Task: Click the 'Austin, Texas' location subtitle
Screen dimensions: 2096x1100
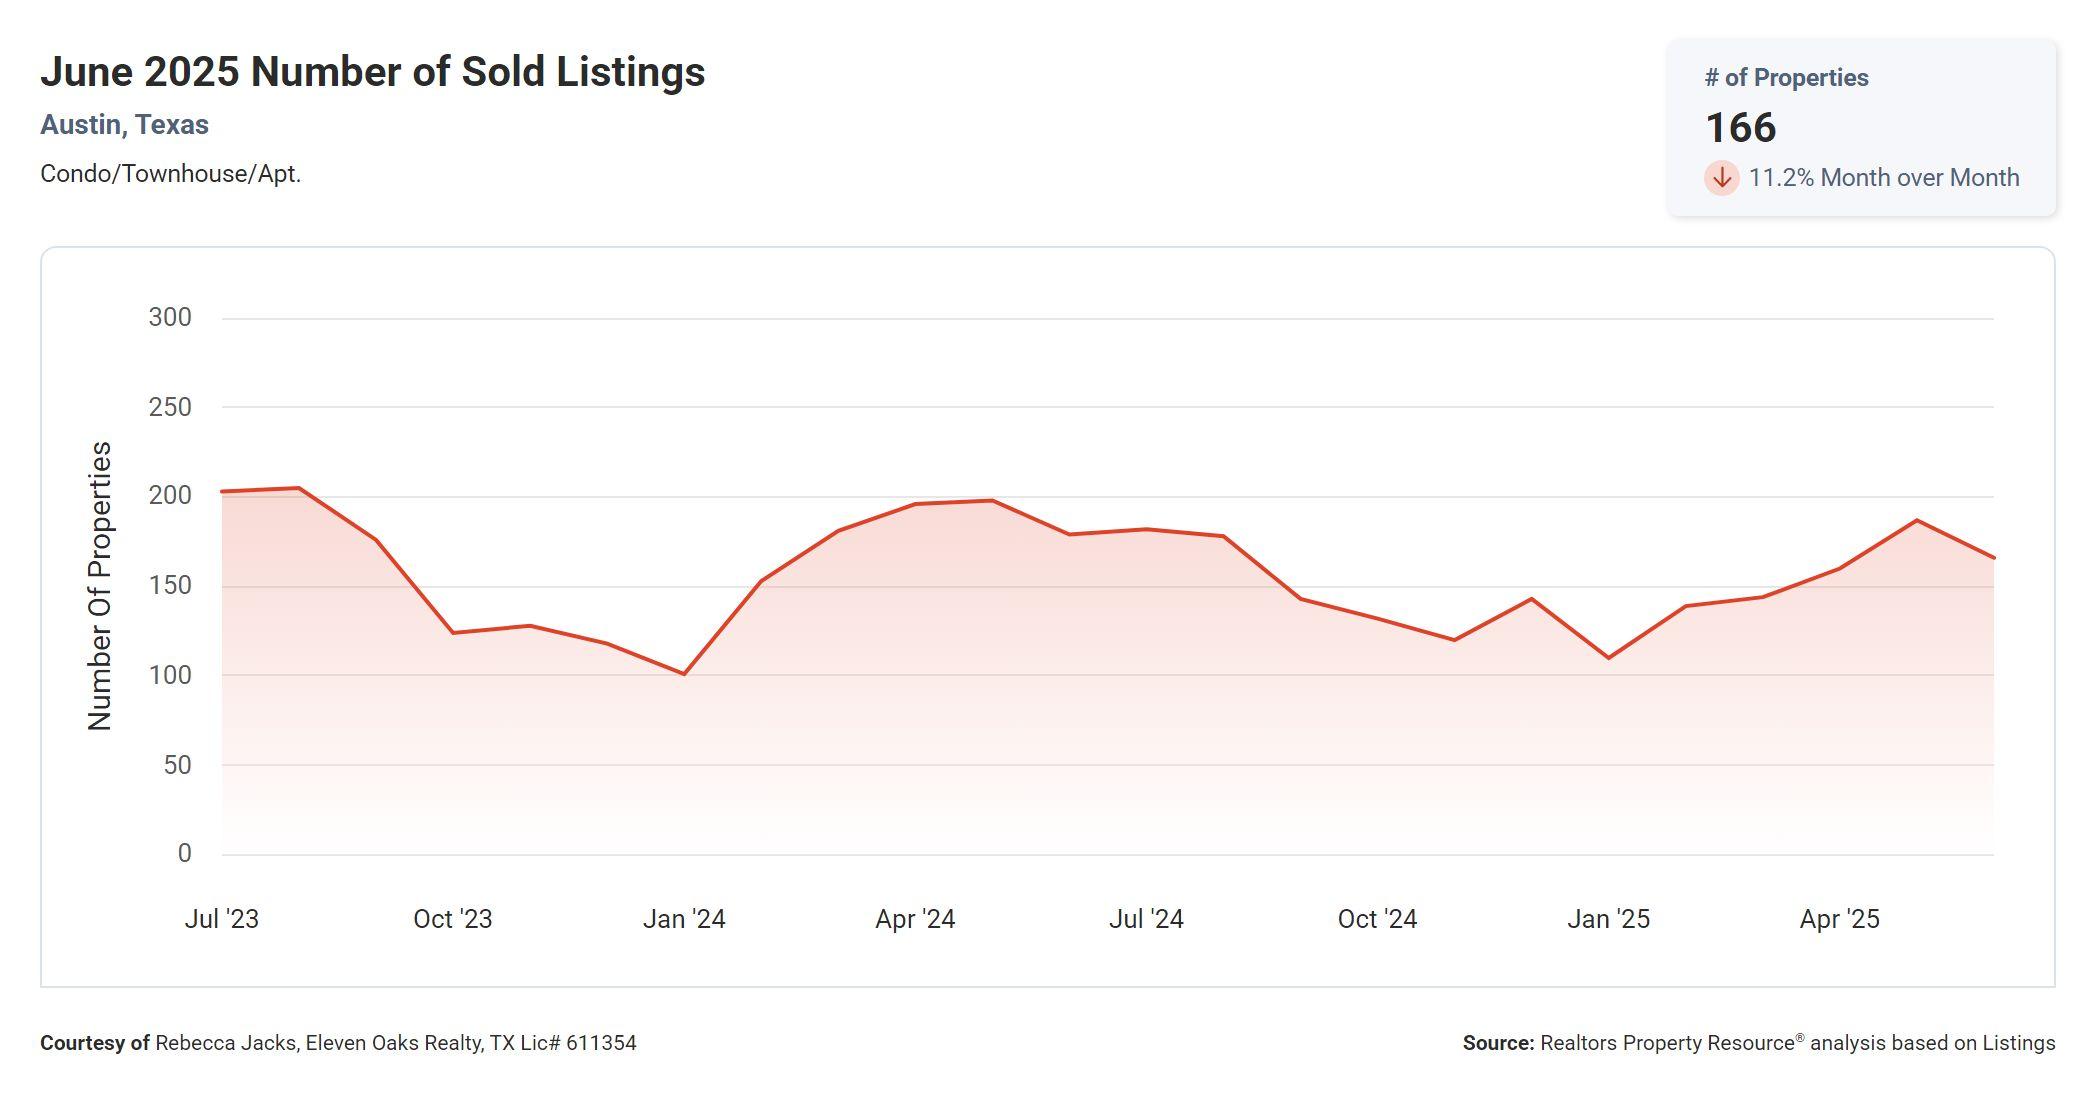Action: tap(124, 125)
